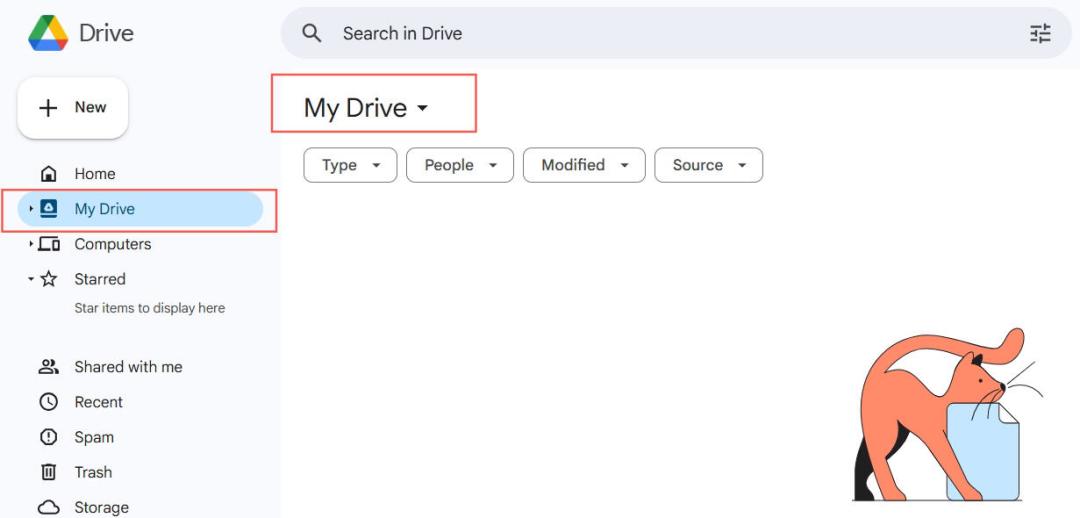Open Trash section label
The height and width of the screenshot is (518, 1080).
coord(93,472)
